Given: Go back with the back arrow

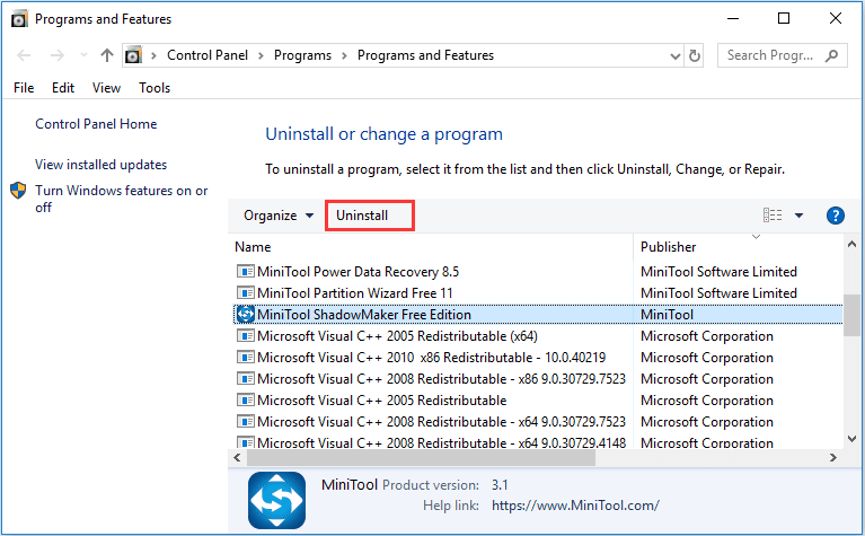Looking at the screenshot, I should pos(24,56).
